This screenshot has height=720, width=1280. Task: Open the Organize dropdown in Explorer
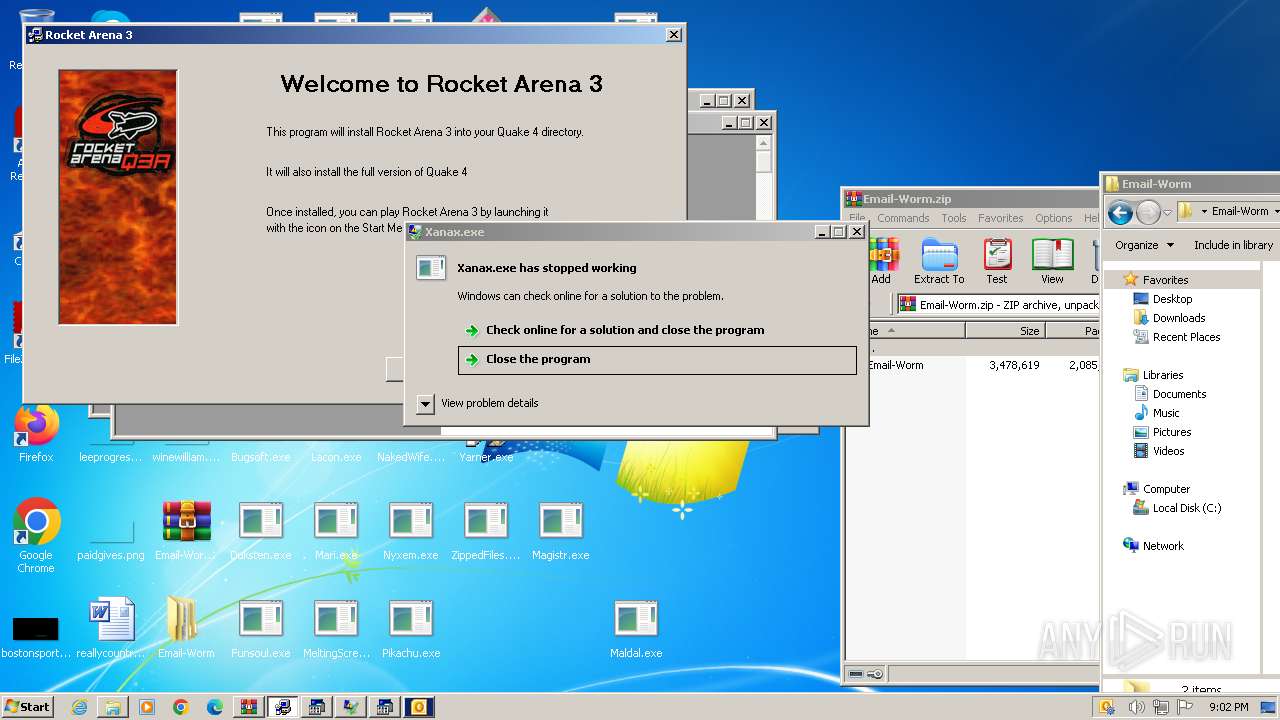point(1143,245)
